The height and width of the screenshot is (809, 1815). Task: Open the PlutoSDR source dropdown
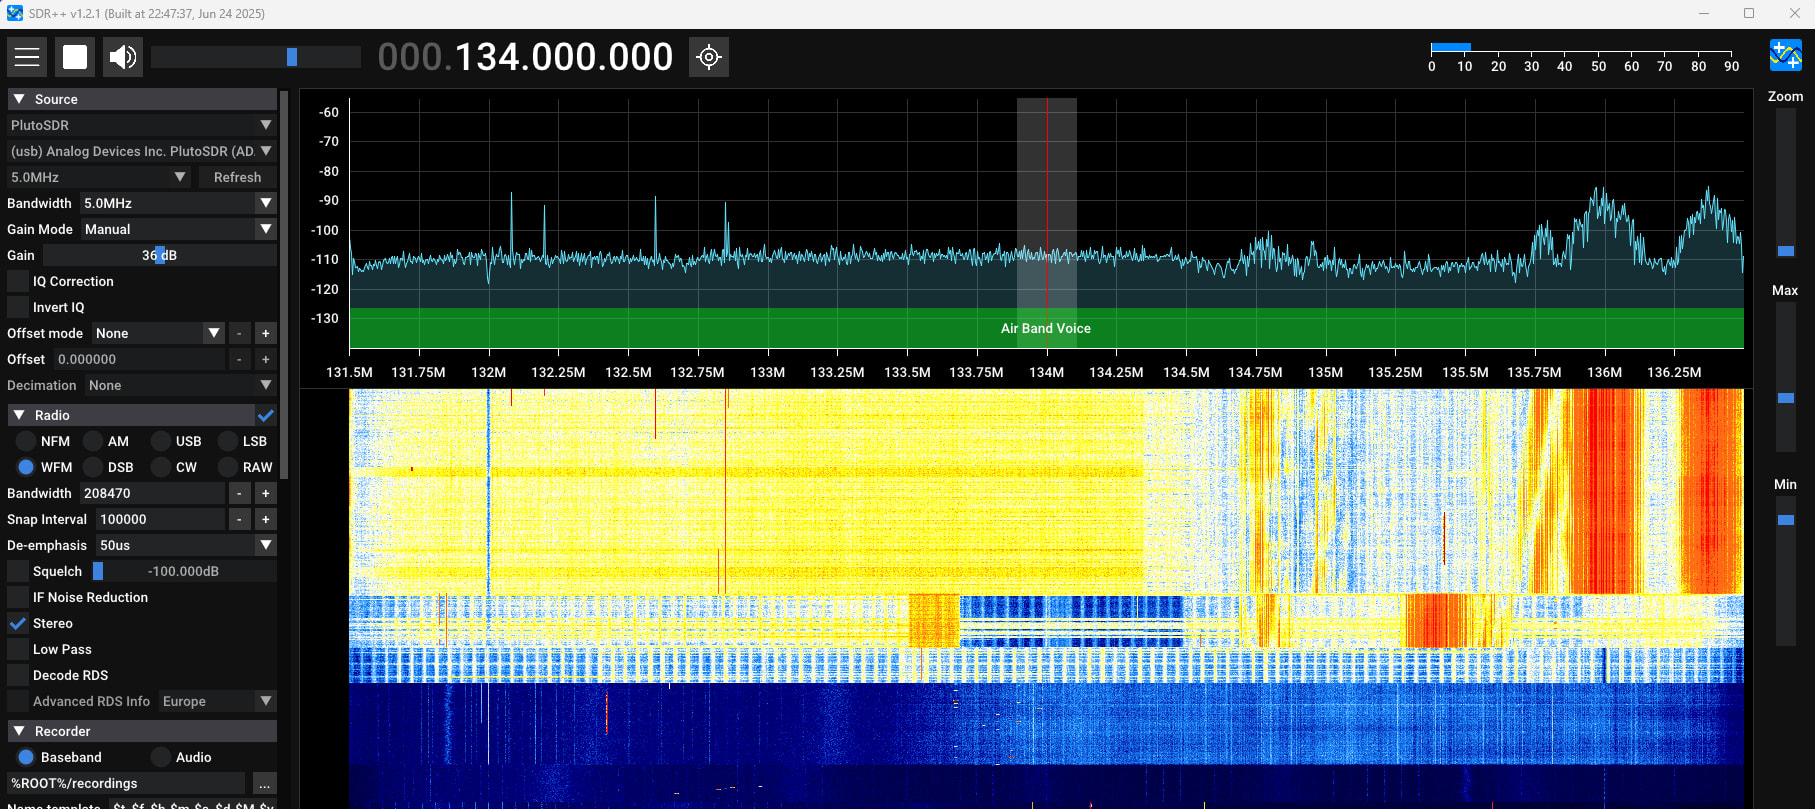coord(140,125)
